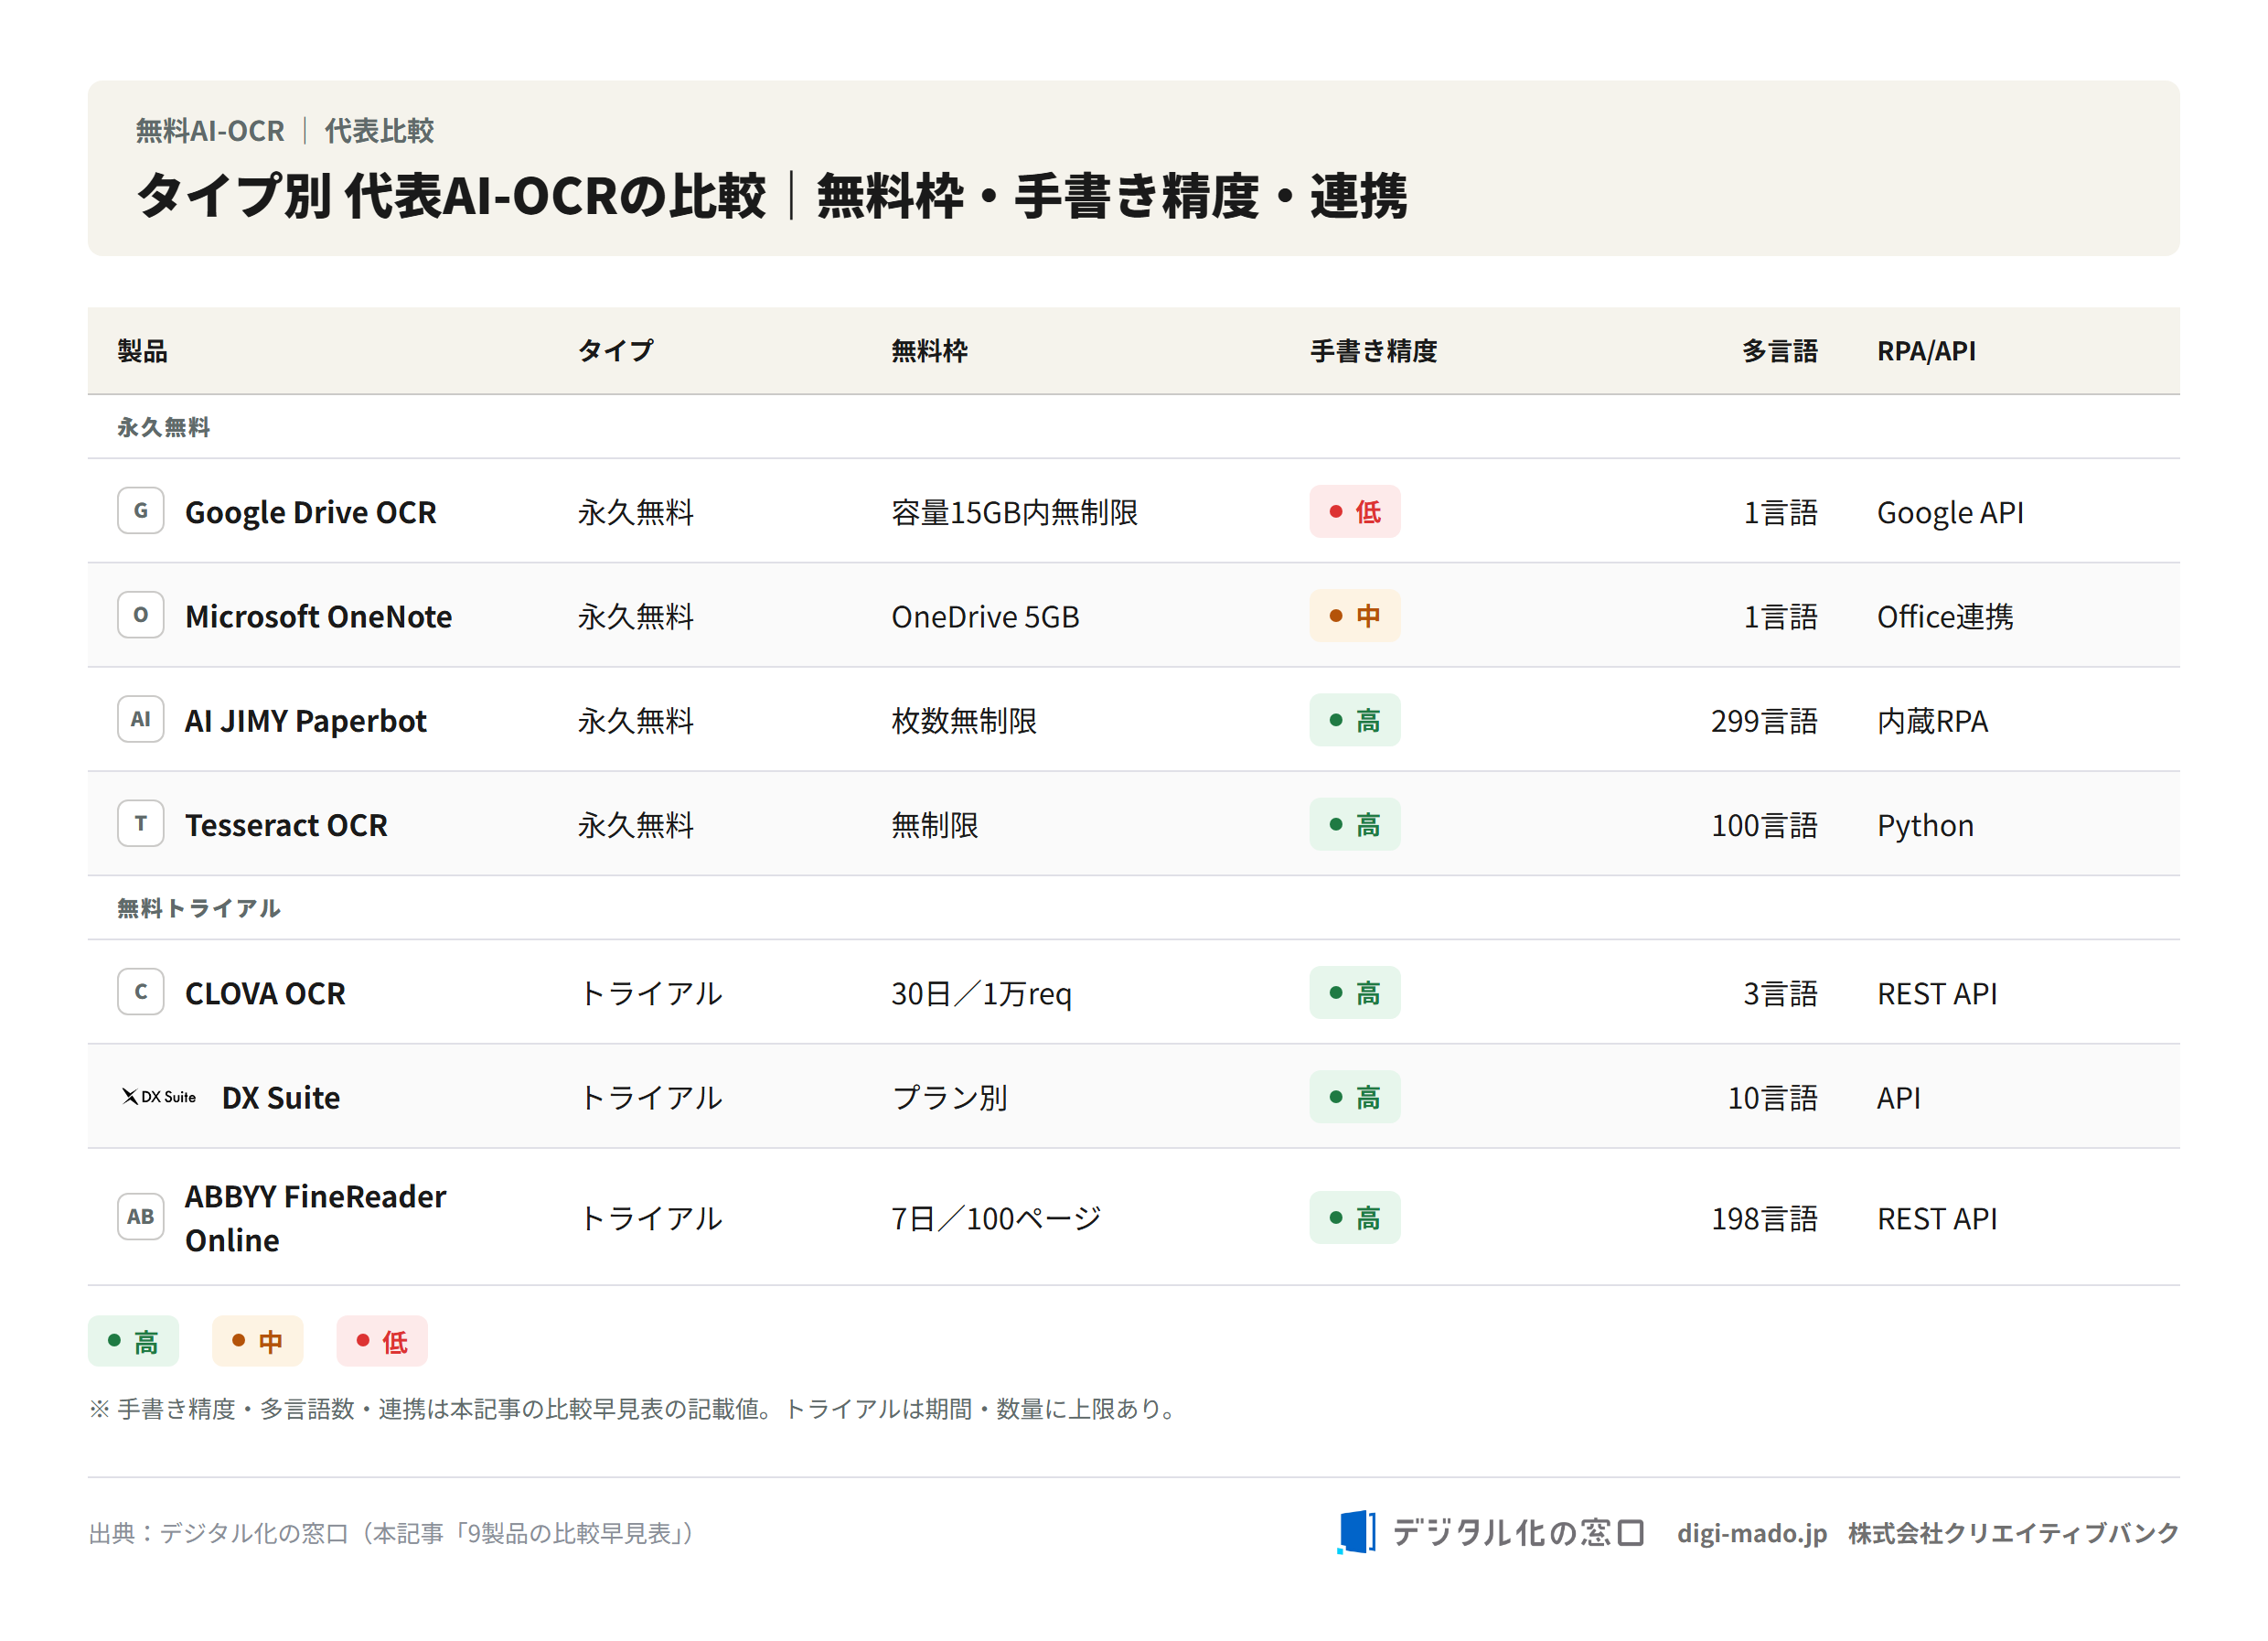Click the 299言語 cell
Screen dimensions: 2268x1641
(1764, 720)
